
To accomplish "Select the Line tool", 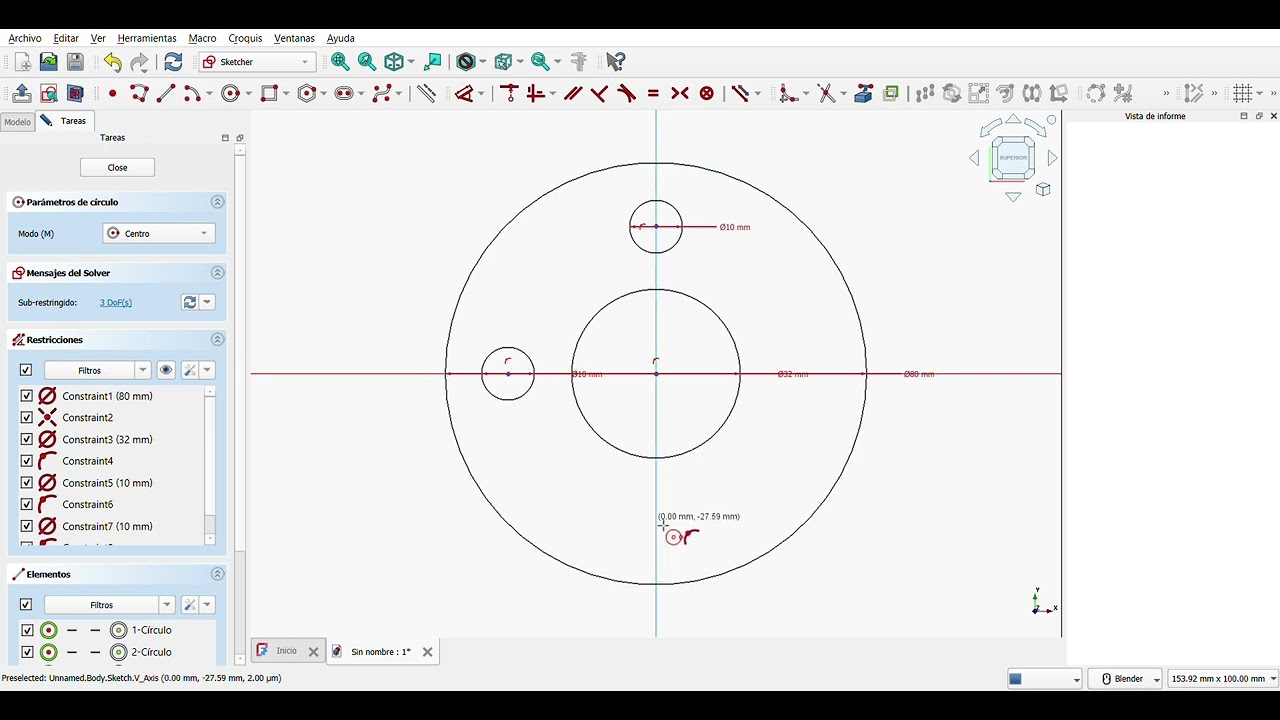I will point(166,93).
